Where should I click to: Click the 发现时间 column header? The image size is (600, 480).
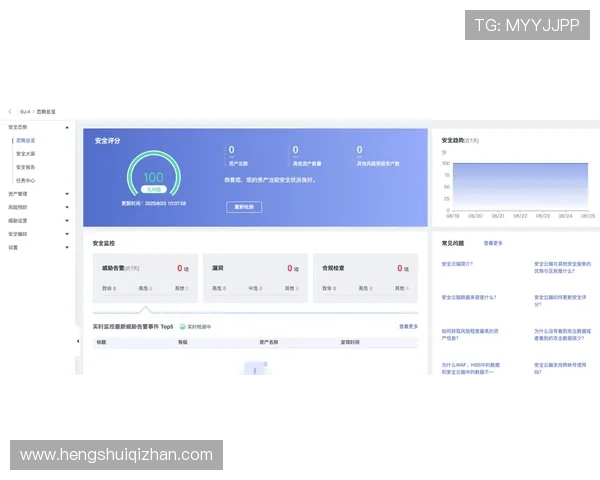pyautogui.click(x=350, y=342)
